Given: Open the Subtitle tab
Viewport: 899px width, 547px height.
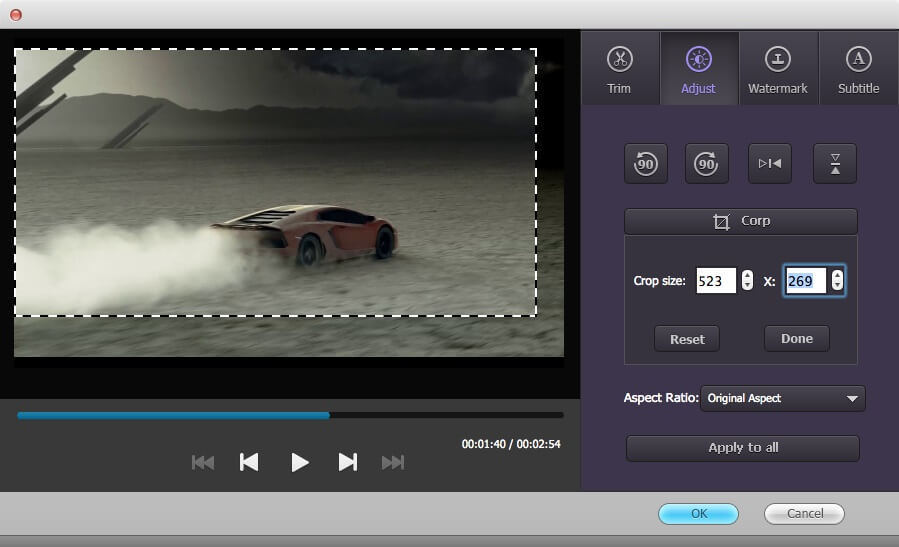Looking at the screenshot, I should tap(858, 68).
